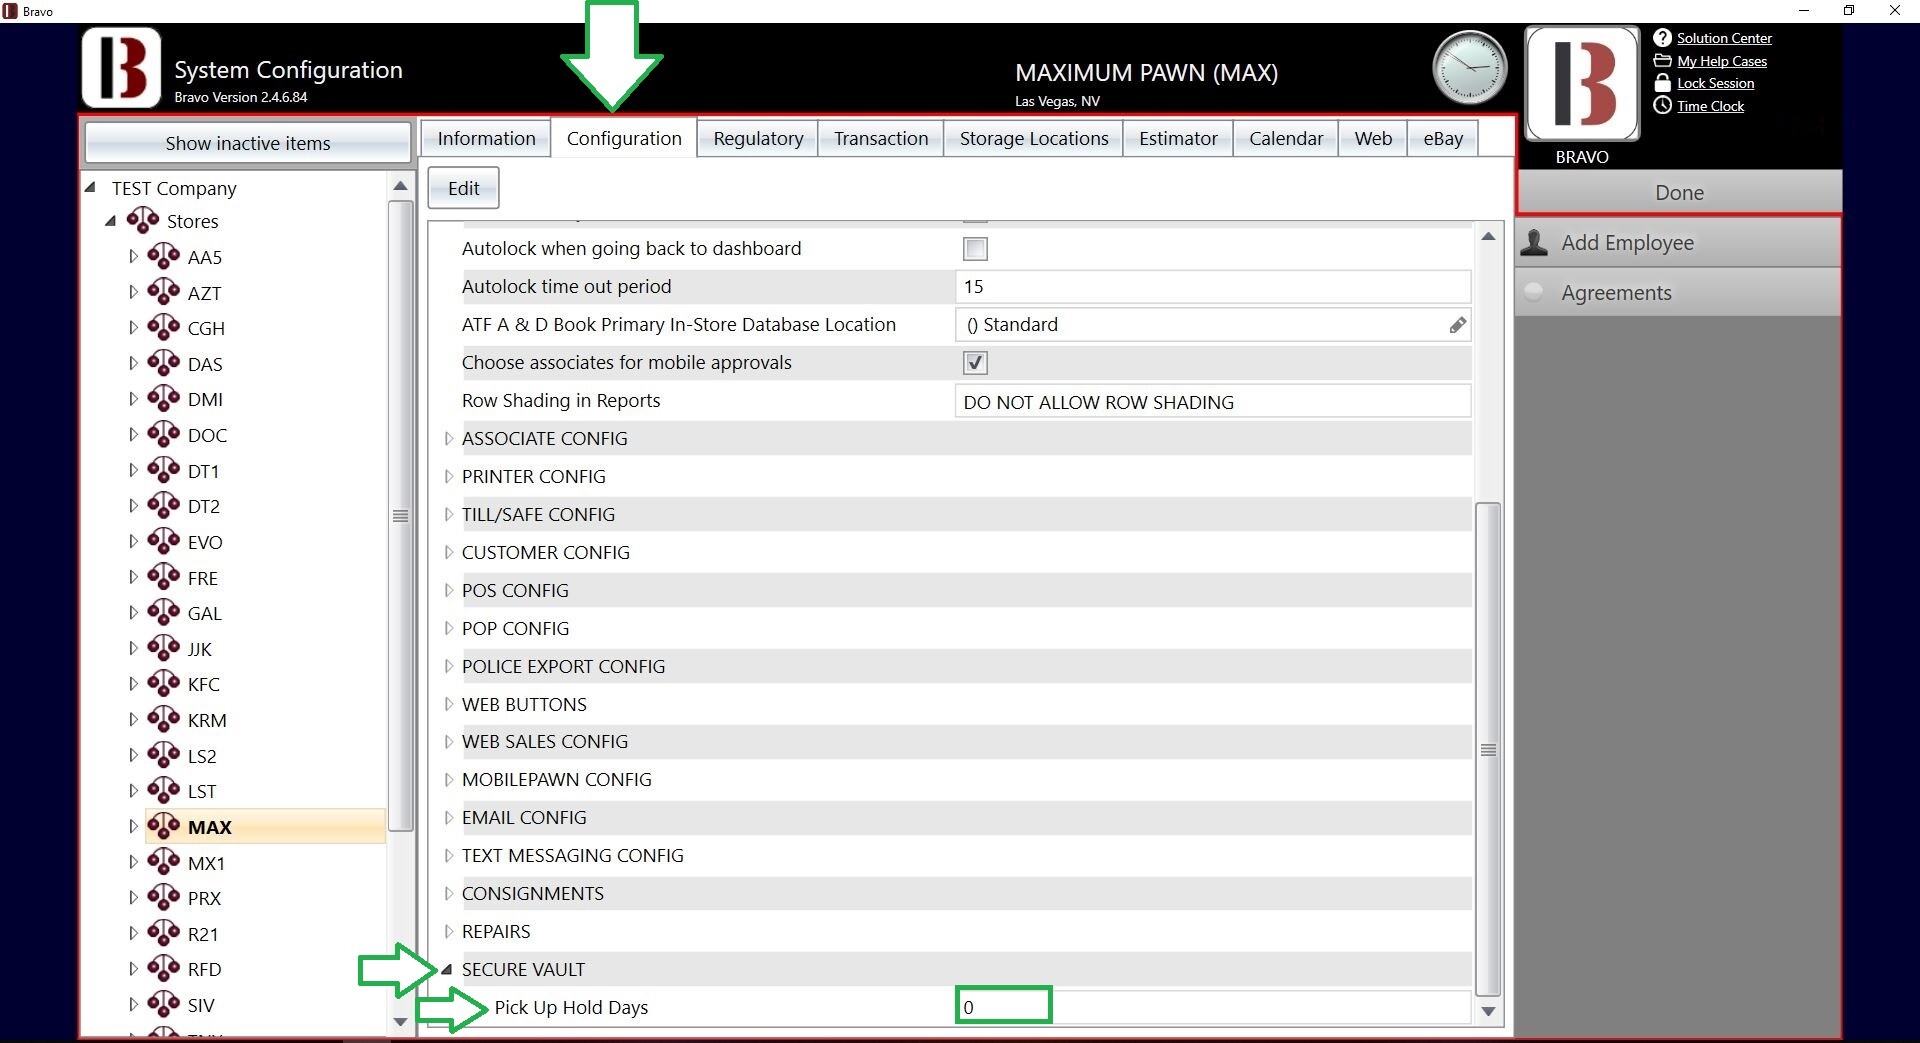Viewport: 1920px width, 1043px height.
Task: Click the Lock Session padlock icon
Action: pyautogui.click(x=1662, y=83)
